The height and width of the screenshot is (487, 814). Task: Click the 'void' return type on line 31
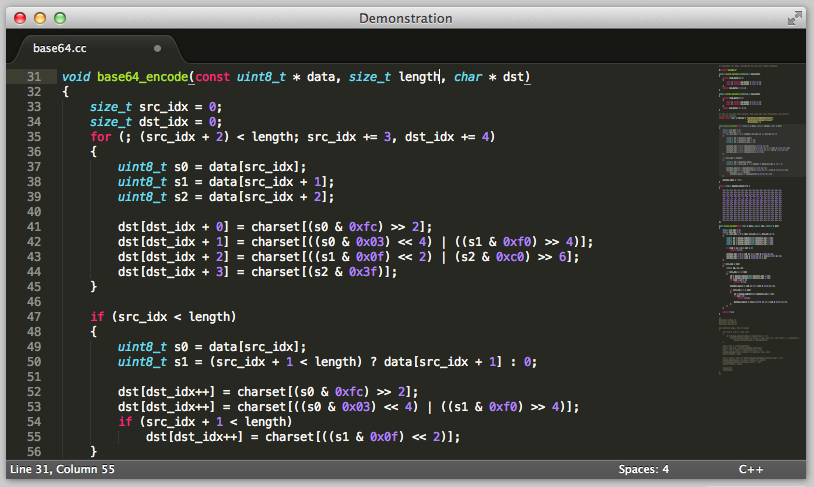pos(76,77)
